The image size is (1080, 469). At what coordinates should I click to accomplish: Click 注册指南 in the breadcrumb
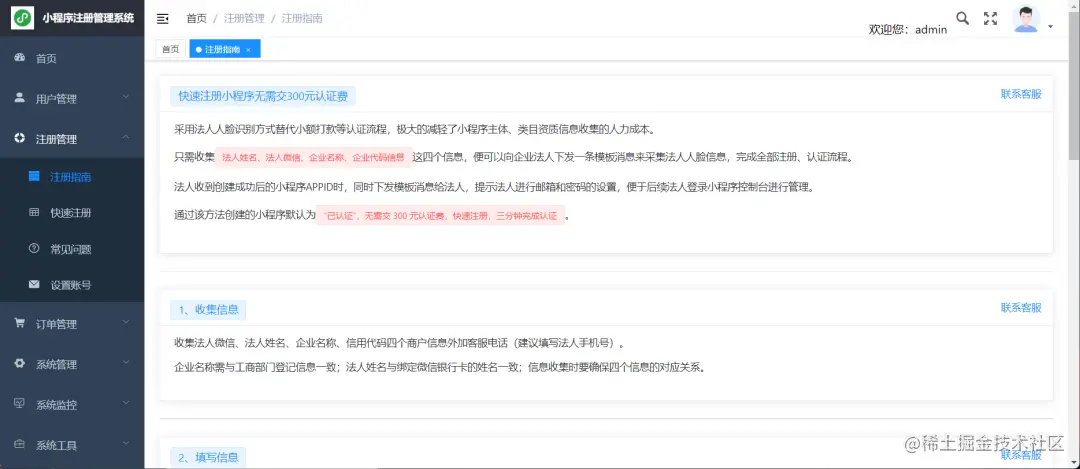pos(302,19)
